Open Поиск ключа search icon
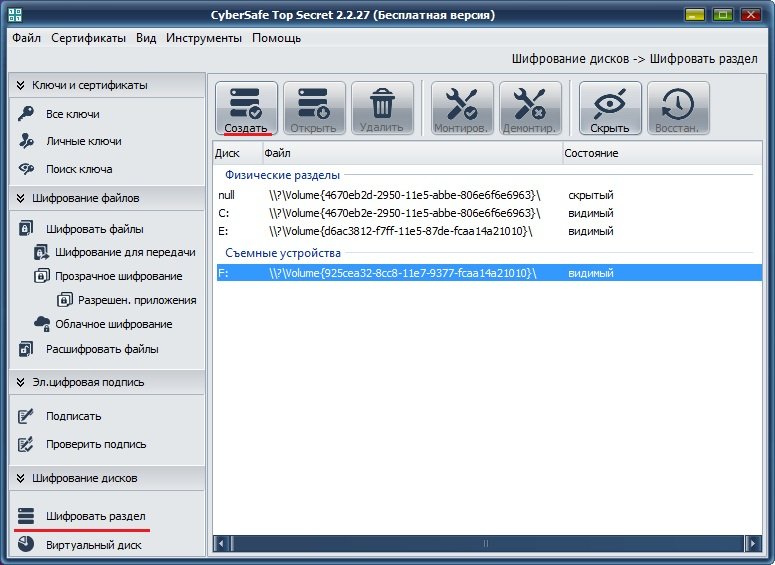775x565 pixels. click(26, 169)
